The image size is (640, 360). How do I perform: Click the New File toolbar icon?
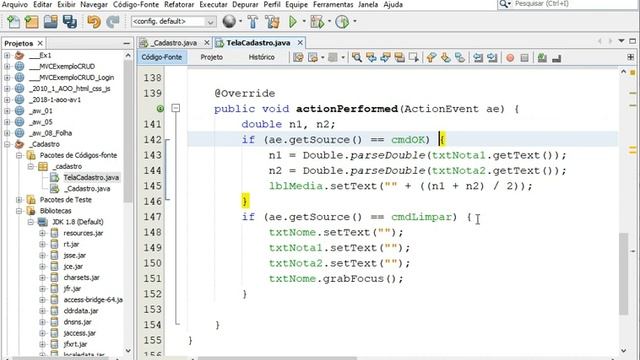coord(13,22)
